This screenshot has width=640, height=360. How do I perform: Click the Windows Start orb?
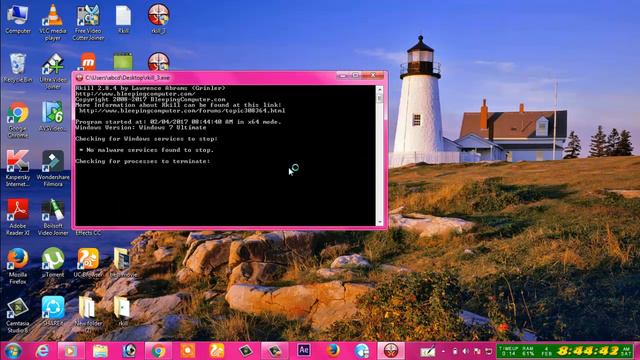12,351
